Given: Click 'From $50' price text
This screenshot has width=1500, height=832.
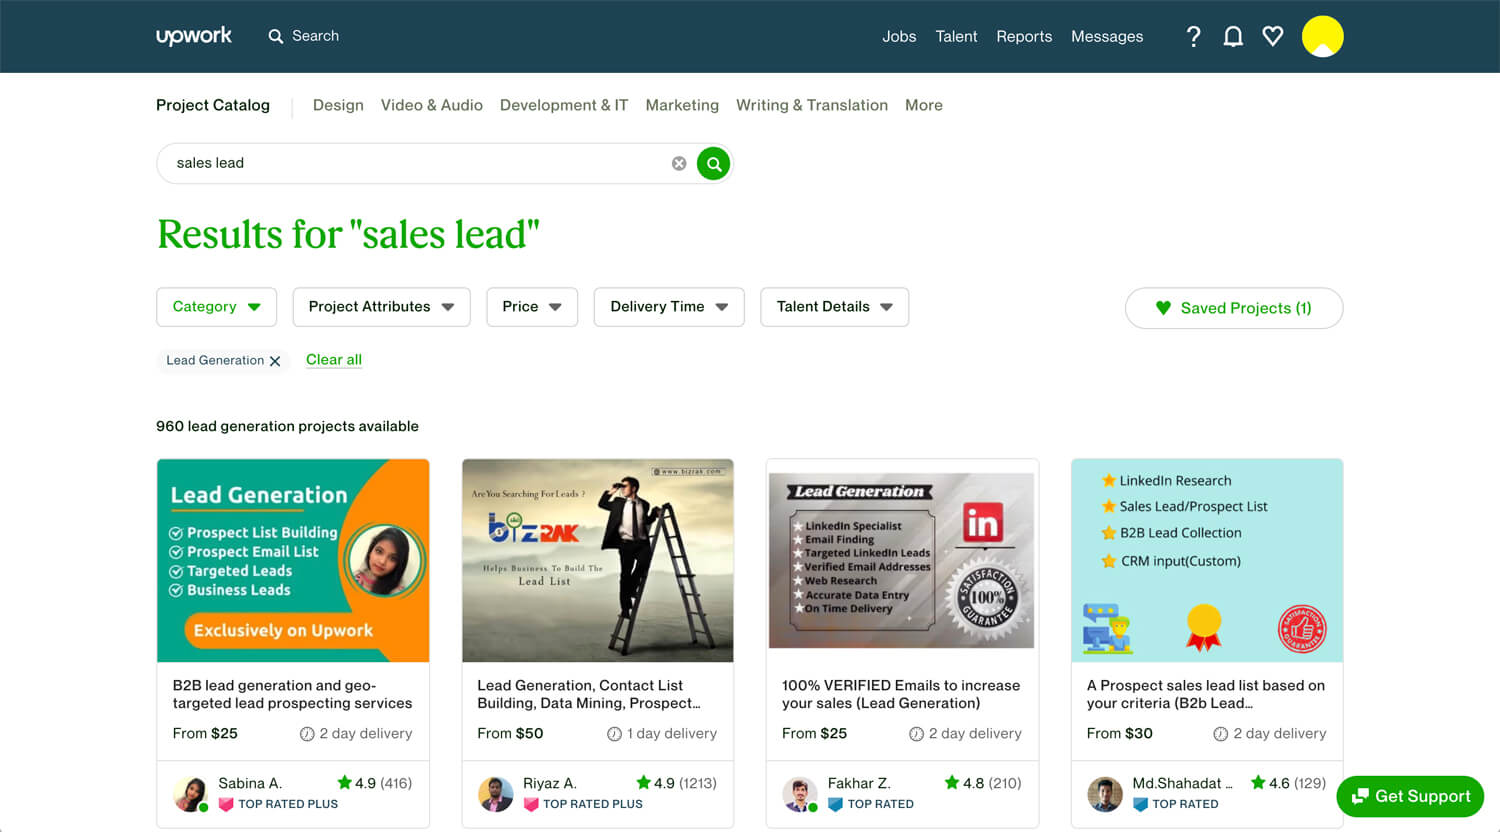Looking at the screenshot, I should (510, 733).
